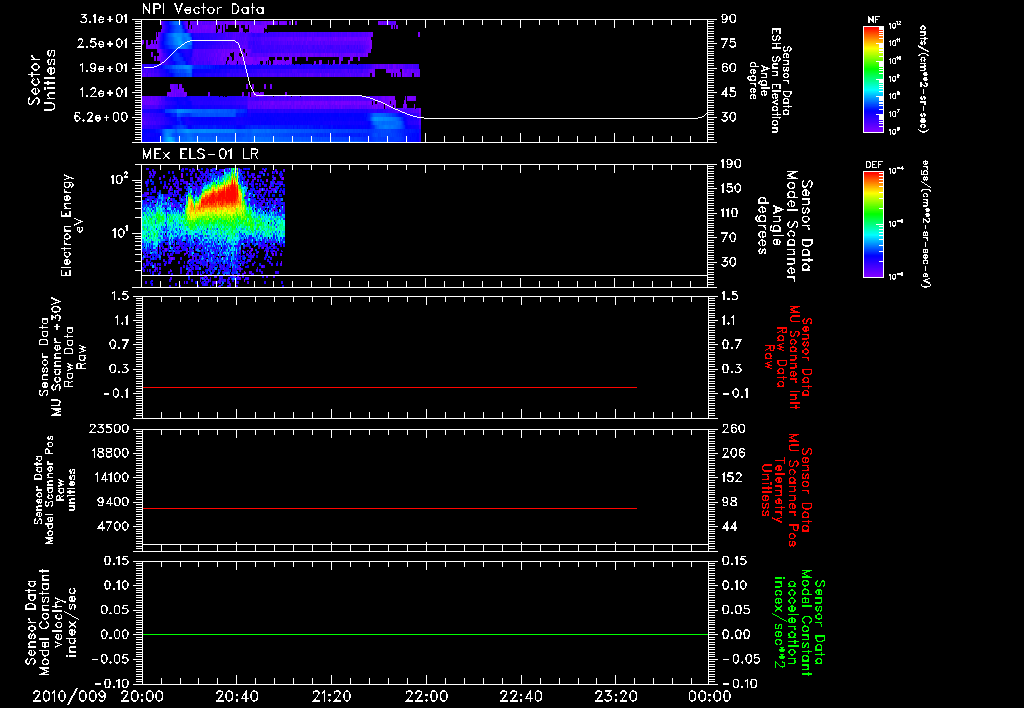Click the DEF rainbow color bar
The width and height of the screenshot is (1024, 708).
[873, 224]
